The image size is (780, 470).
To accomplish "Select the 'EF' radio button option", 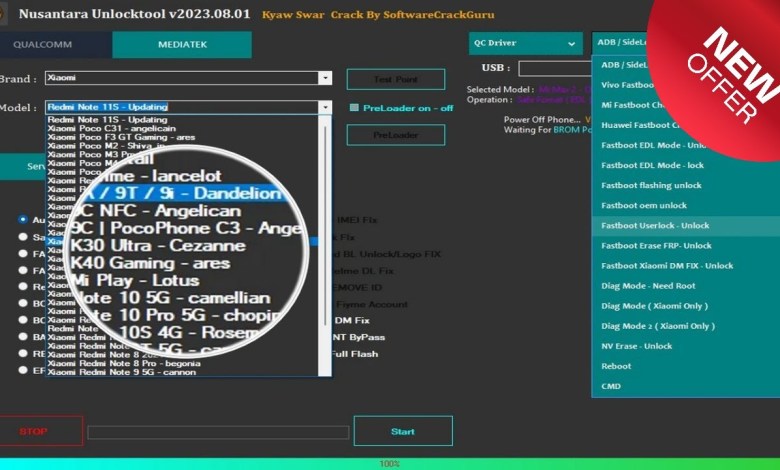I will point(23,369).
